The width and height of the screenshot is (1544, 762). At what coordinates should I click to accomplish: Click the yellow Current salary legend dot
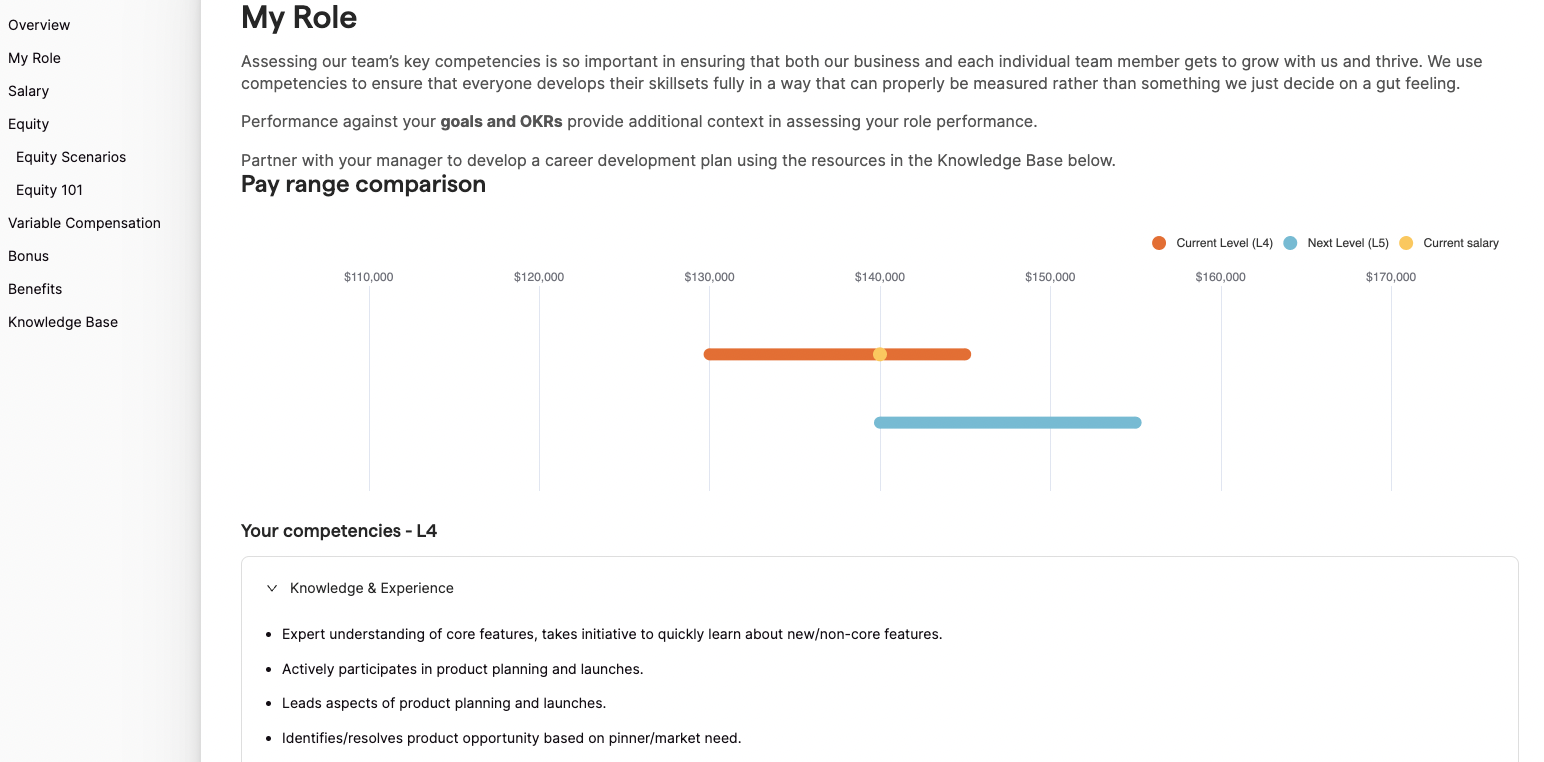pos(1406,243)
